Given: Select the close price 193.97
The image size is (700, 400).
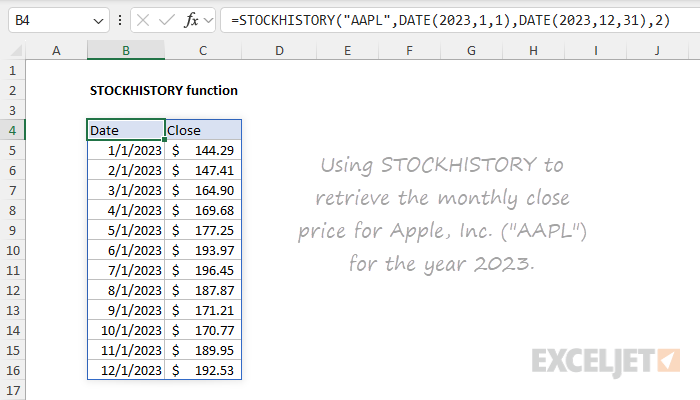Looking at the screenshot, I should (x=203, y=250).
